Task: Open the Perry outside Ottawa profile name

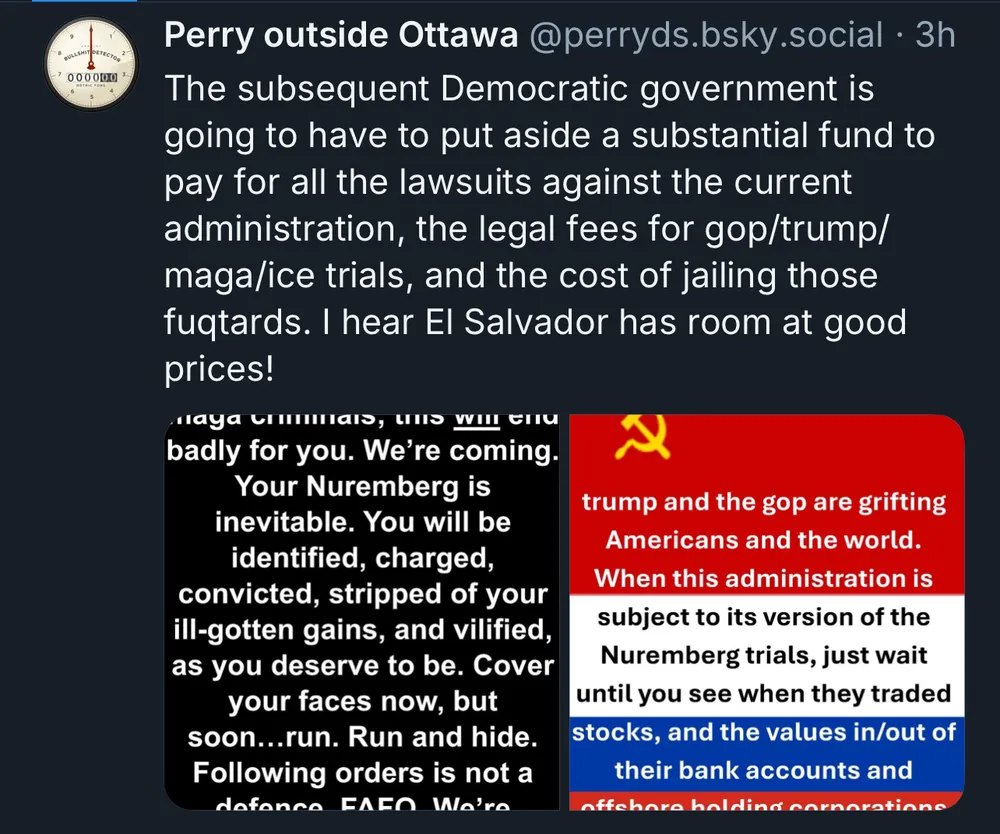Action: tap(340, 36)
